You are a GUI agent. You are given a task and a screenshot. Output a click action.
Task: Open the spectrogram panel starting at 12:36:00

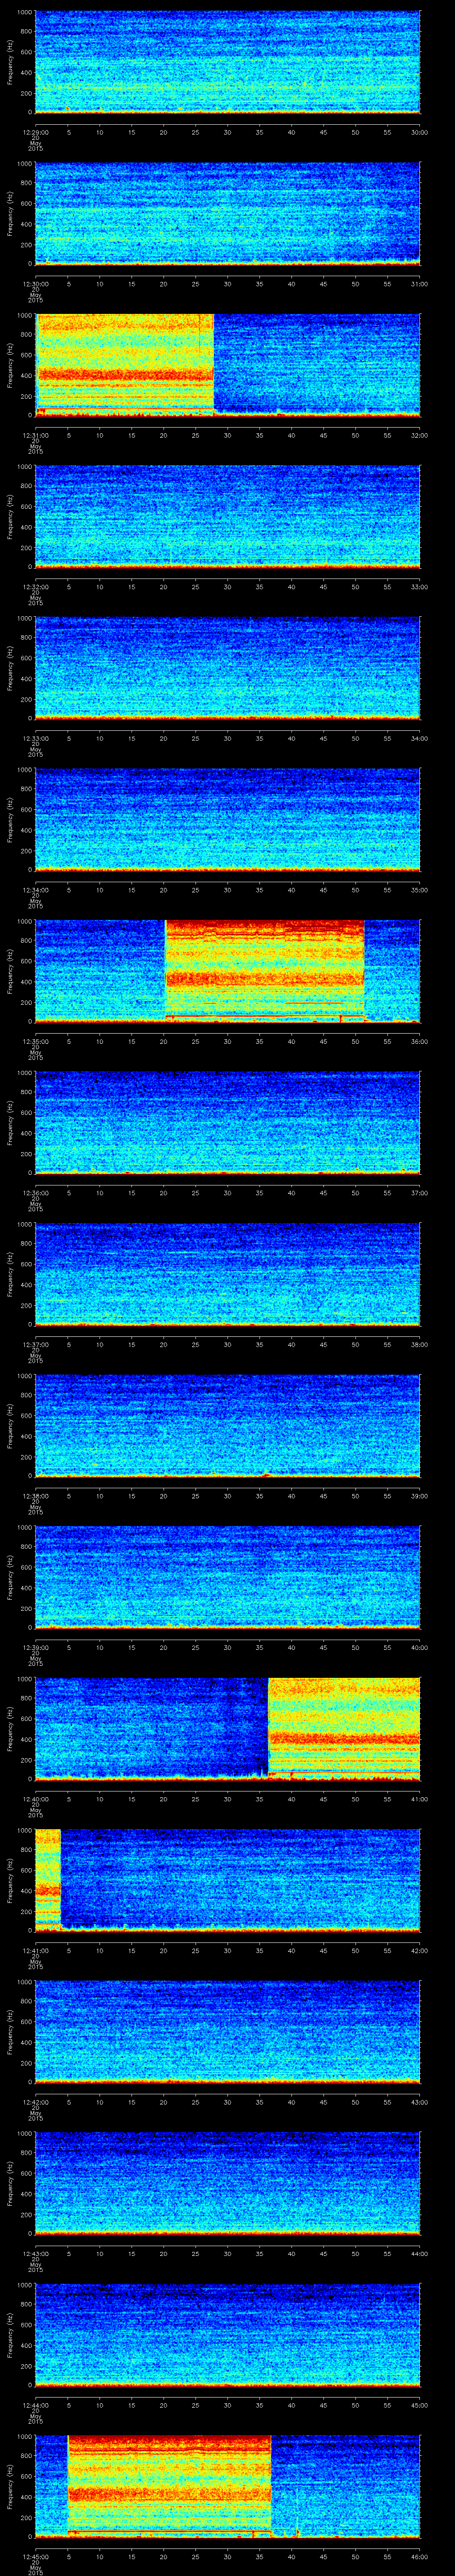click(228, 1123)
